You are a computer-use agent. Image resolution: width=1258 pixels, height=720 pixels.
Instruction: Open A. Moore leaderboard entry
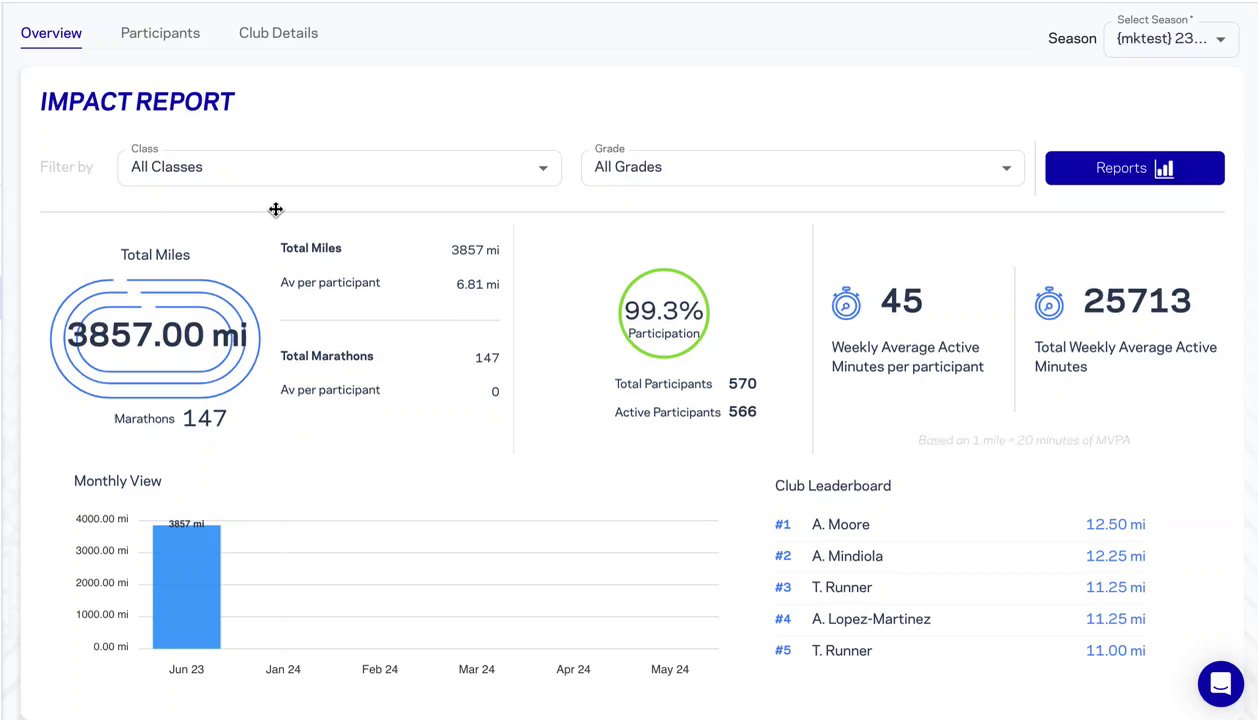[840, 524]
